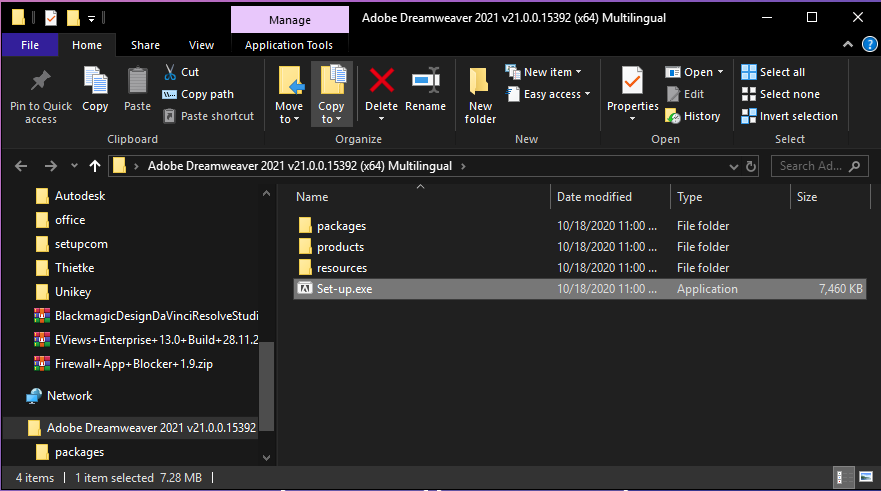Expand the Move to dropdown
The image size is (881, 491).
[289, 119]
